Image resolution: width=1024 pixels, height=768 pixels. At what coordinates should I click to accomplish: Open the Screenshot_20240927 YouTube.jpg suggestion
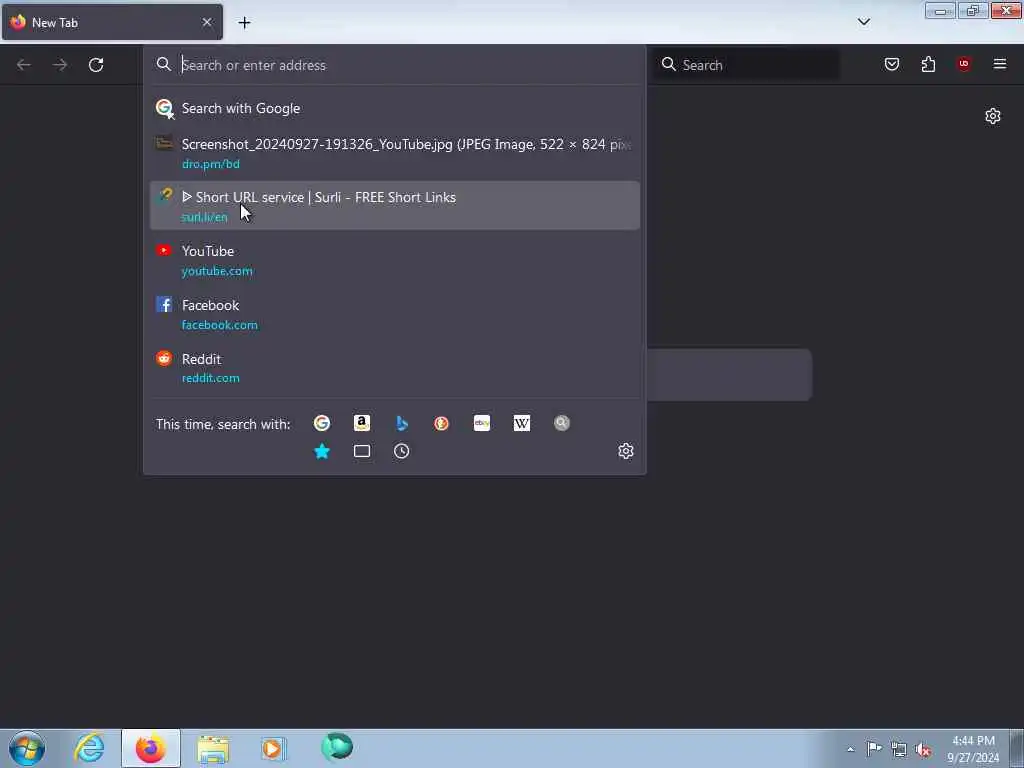[394, 153]
